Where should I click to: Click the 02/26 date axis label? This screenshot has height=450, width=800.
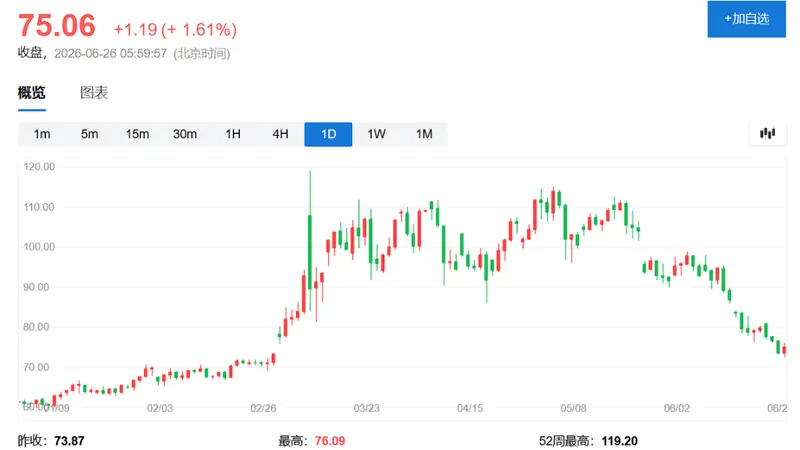pos(263,408)
